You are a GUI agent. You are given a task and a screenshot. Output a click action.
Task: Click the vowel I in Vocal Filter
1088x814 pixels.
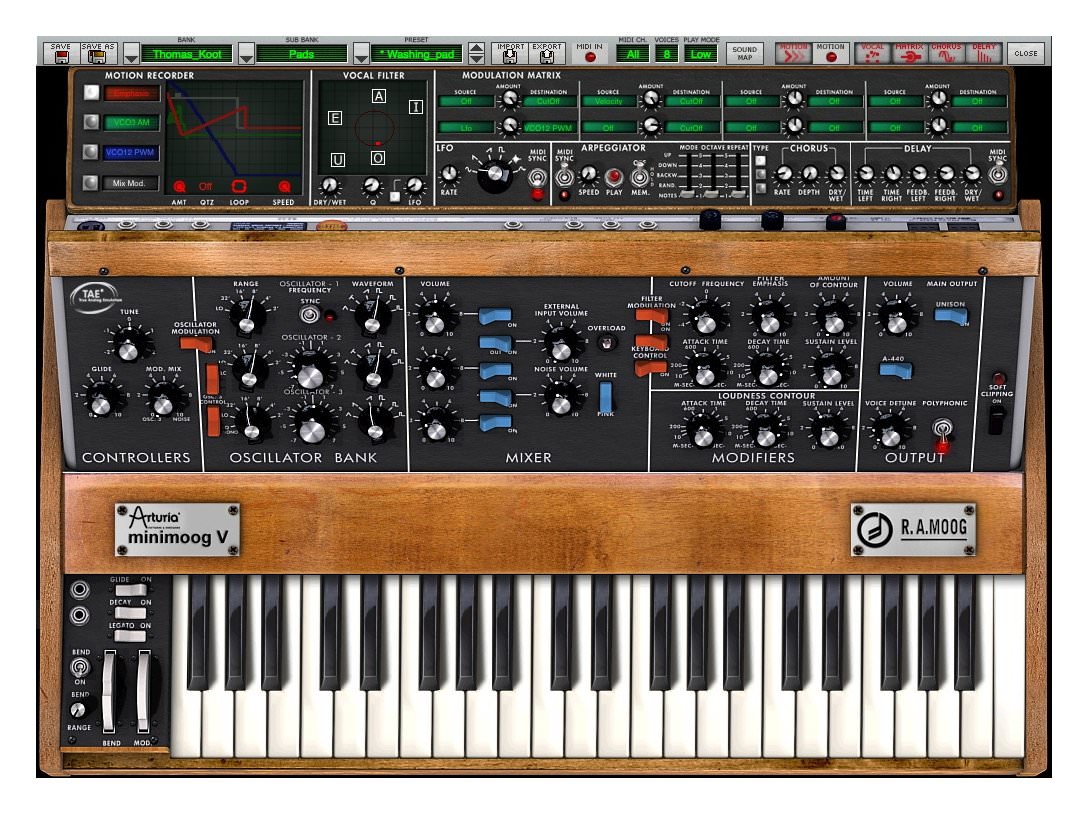tap(416, 106)
